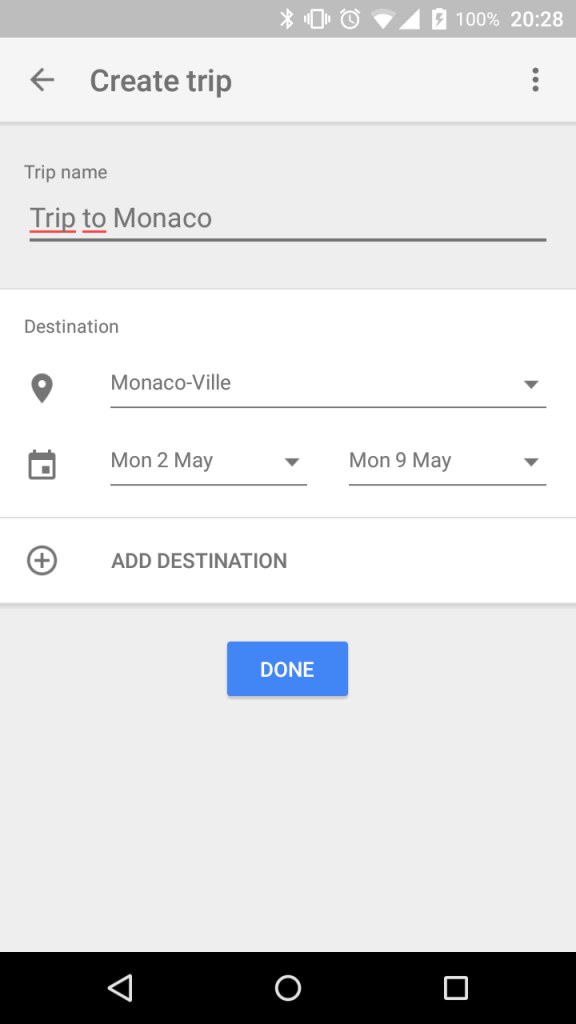
Task: Tap the Bluetooth status bar icon
Action: pyautogui.click(x=287, y=19)
